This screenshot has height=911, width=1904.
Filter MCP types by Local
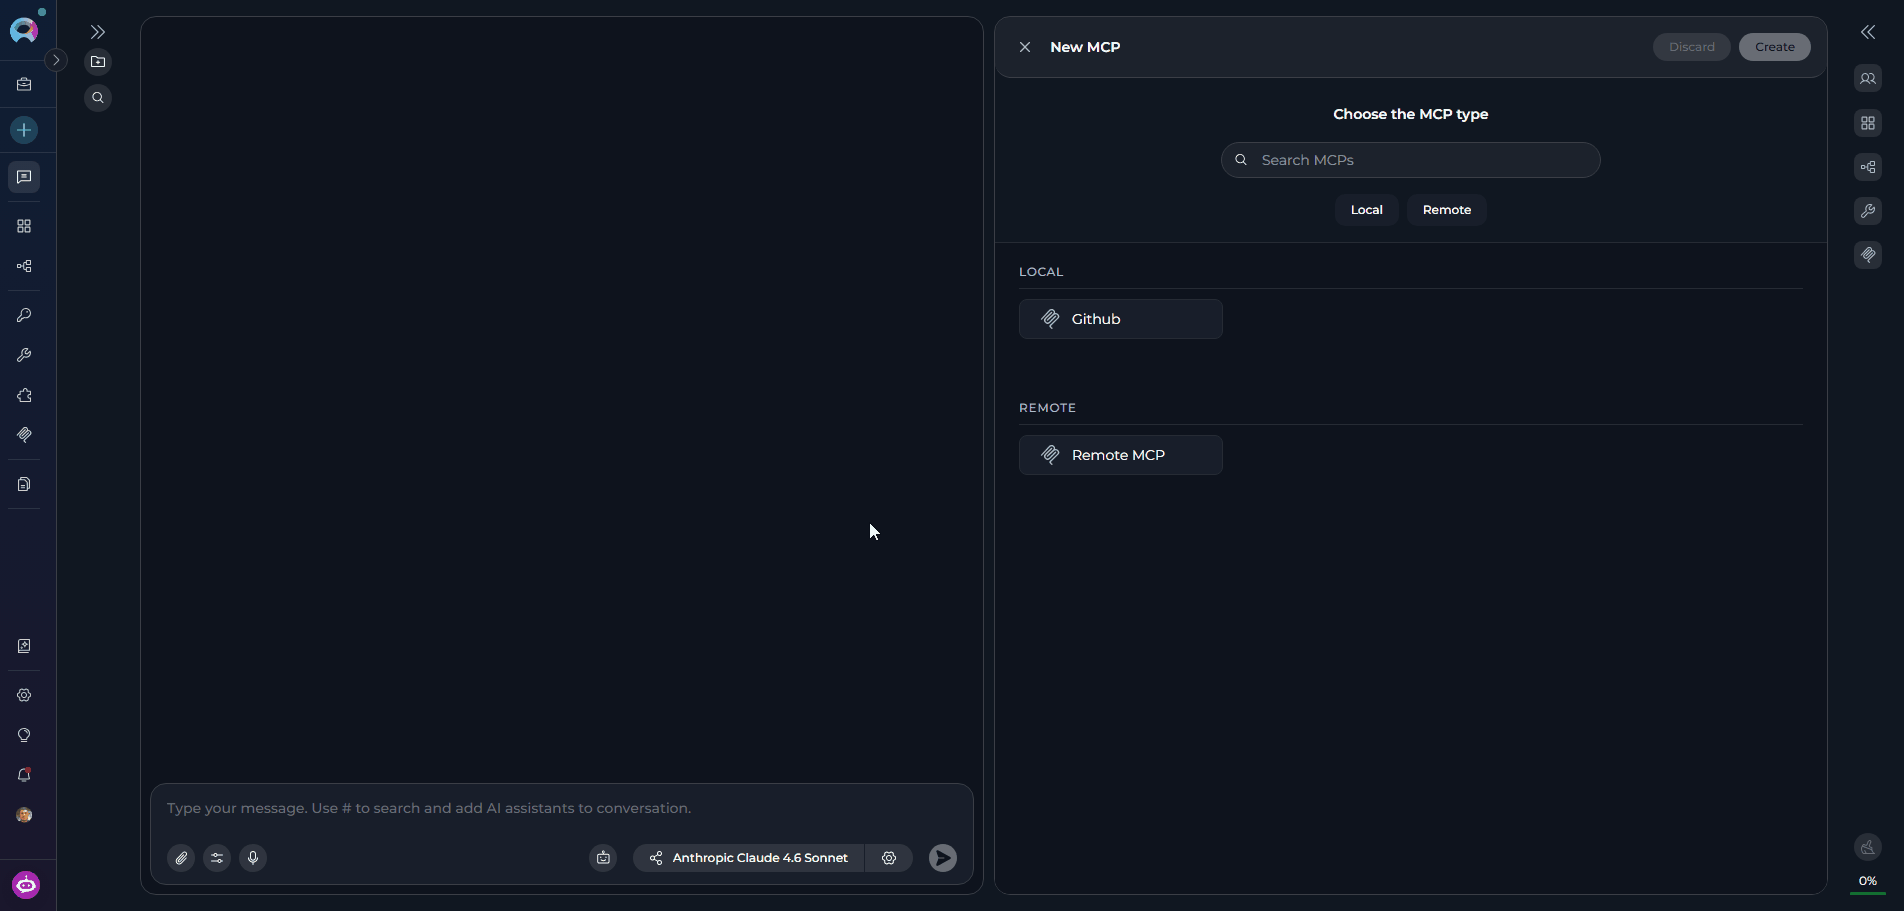(1366, 210)
